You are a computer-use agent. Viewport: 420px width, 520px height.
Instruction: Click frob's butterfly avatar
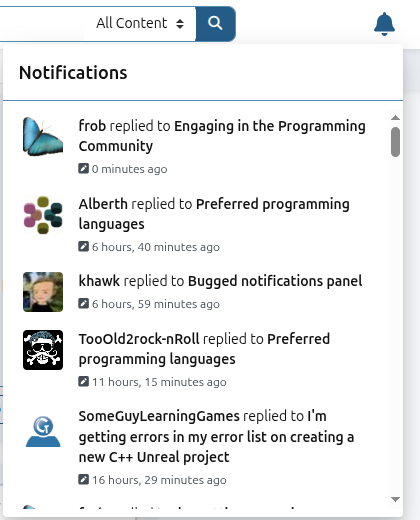[x=43, y=136]
